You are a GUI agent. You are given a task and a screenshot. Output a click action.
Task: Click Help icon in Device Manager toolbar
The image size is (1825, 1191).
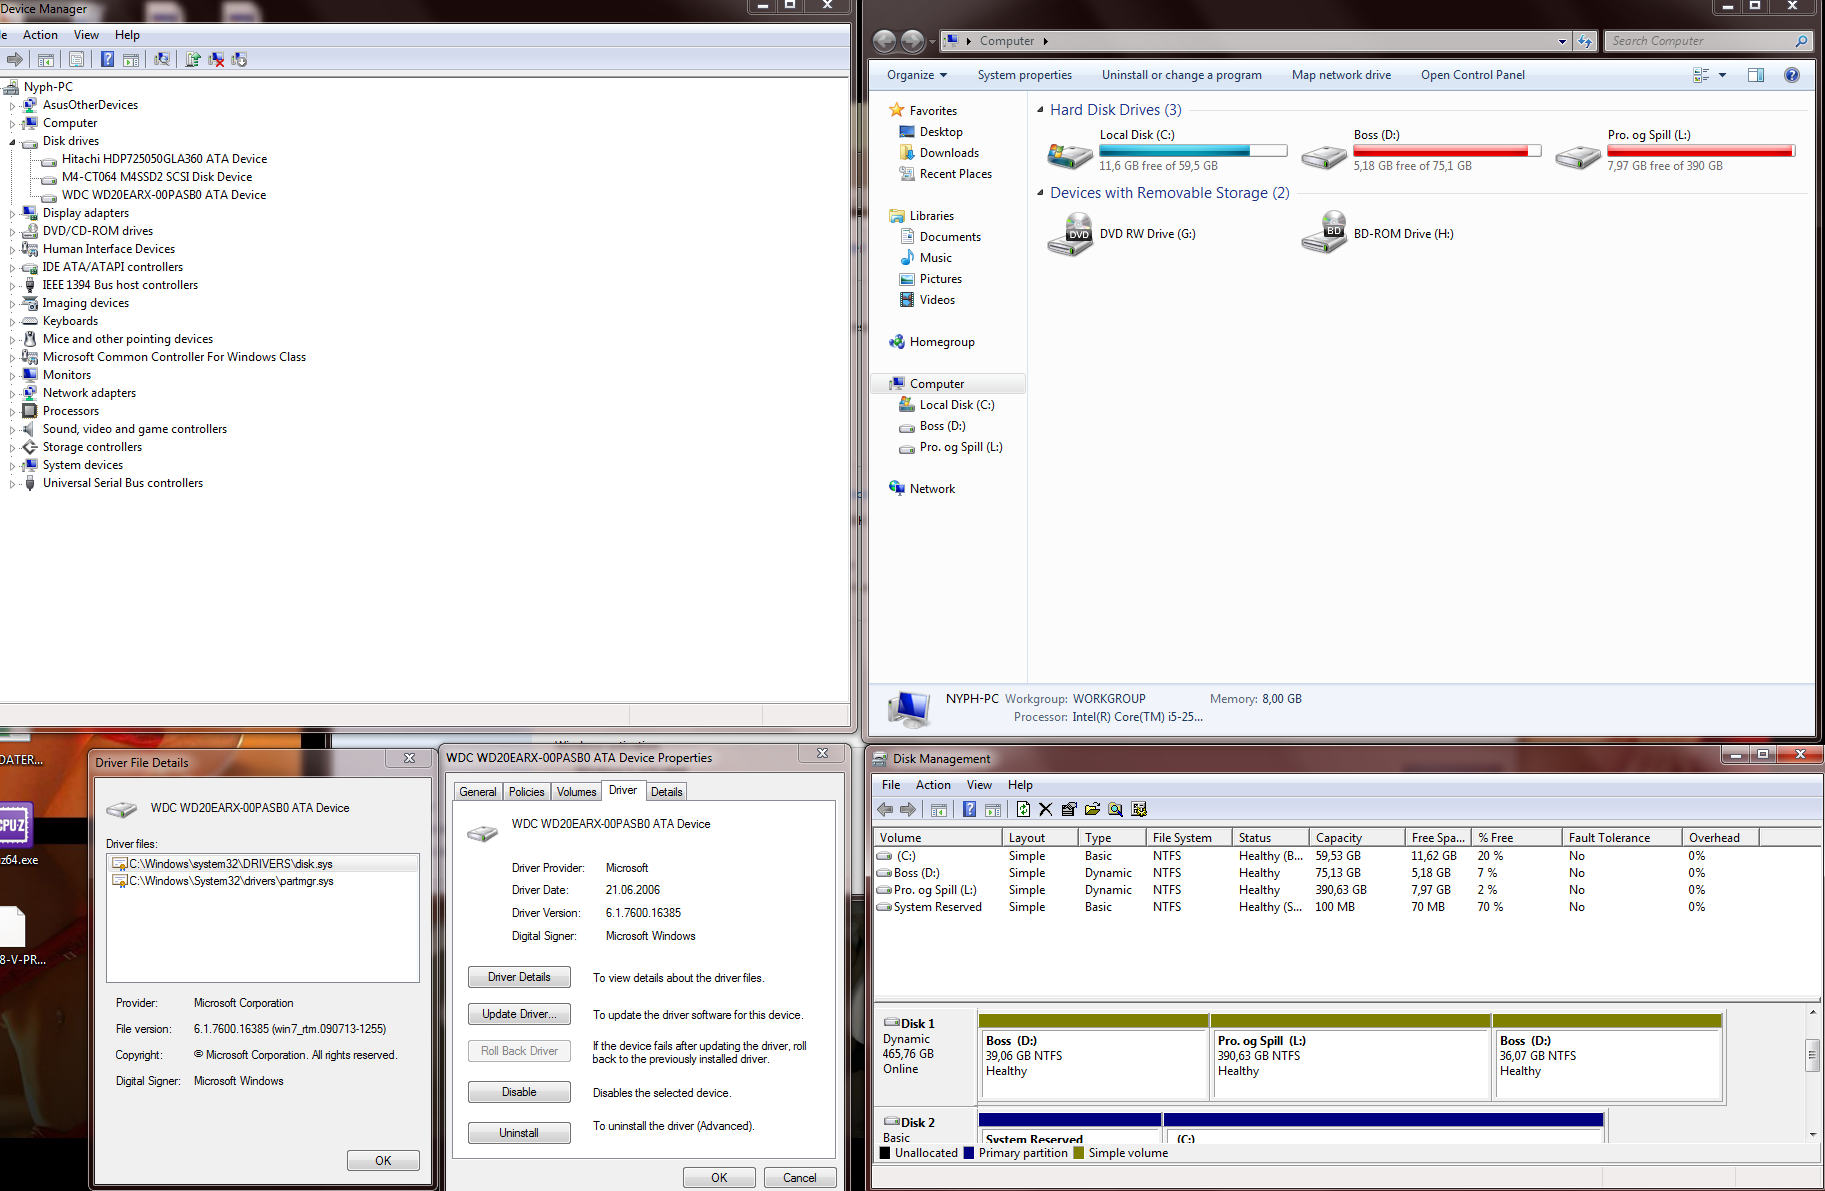[x=107, y=60]
